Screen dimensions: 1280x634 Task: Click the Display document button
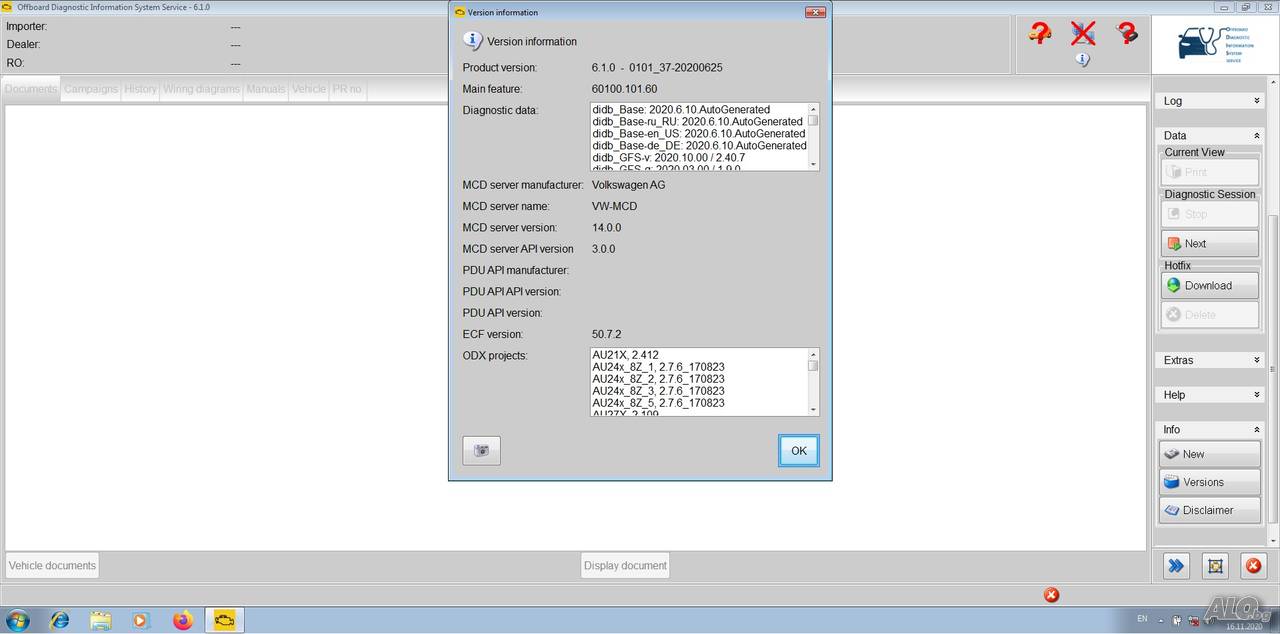[x=625, y=566]
